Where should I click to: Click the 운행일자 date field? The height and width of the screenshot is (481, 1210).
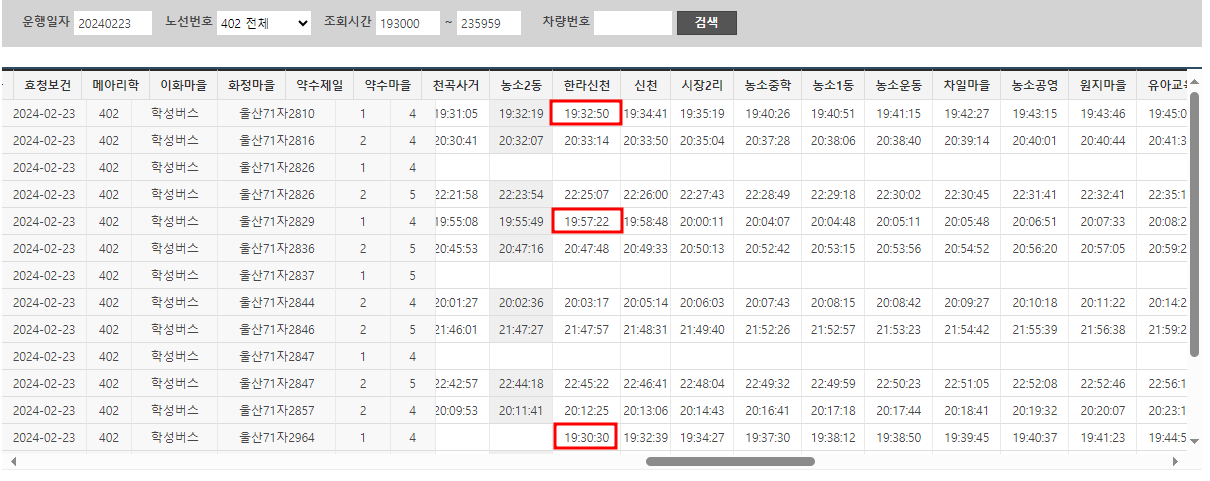(x=113, y=23)
